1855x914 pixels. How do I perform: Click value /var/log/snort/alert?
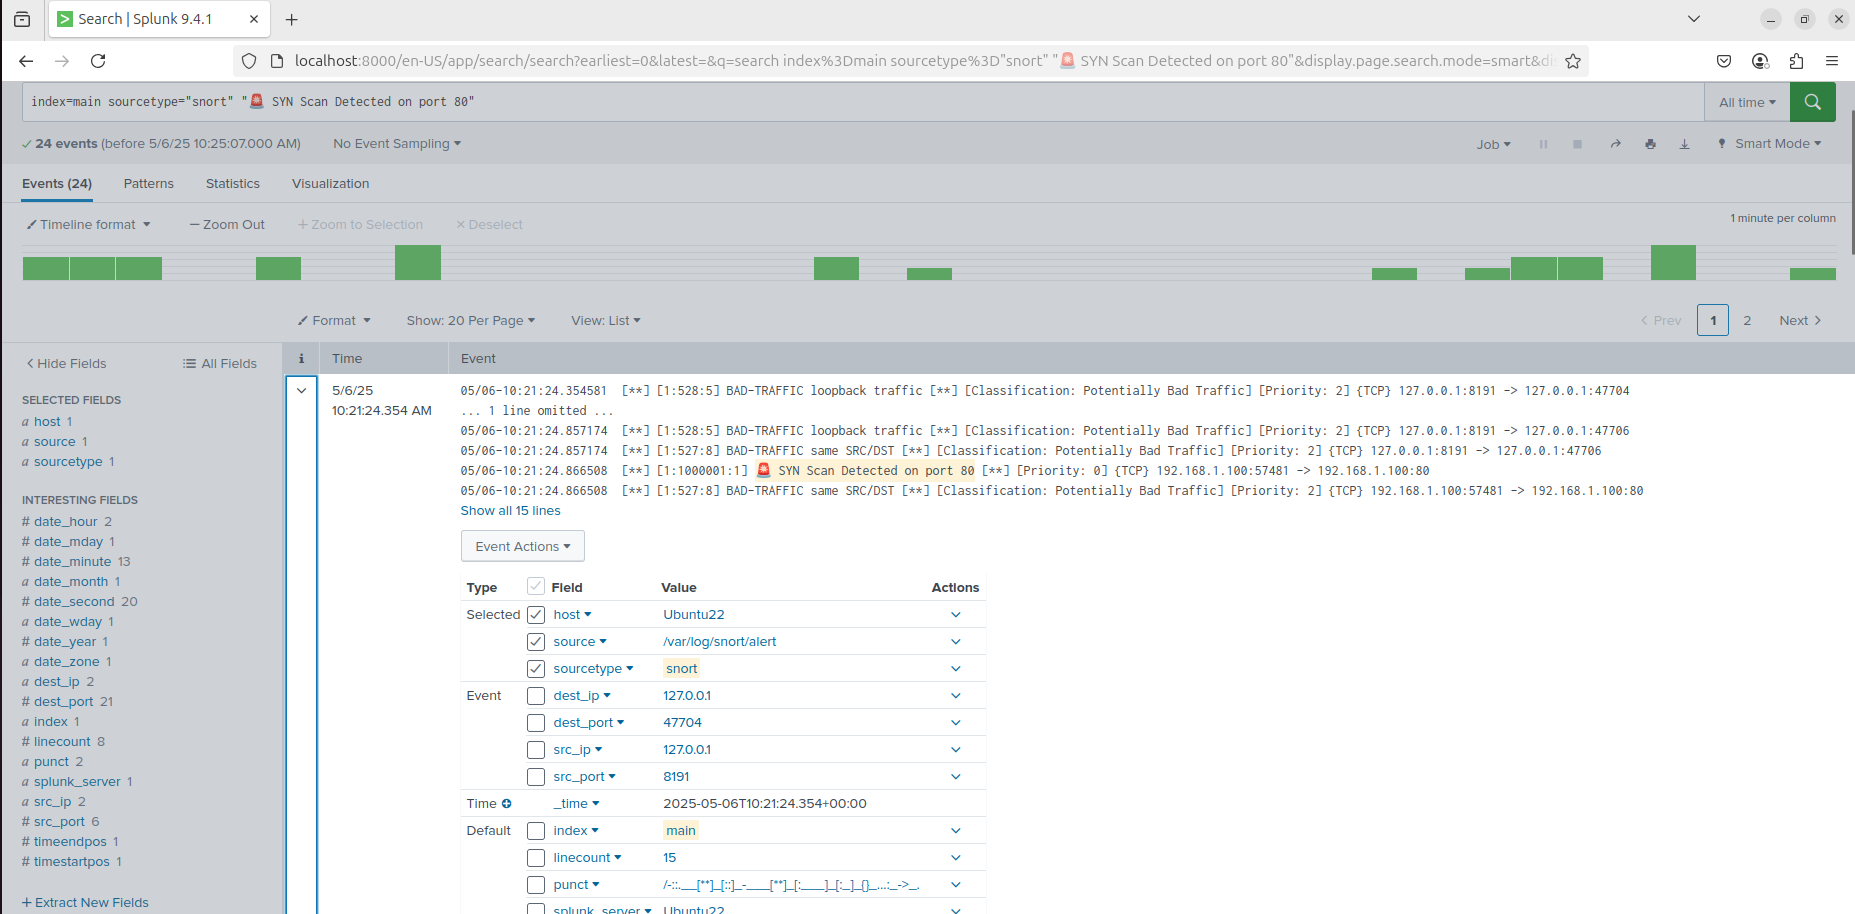coord(719,642)
